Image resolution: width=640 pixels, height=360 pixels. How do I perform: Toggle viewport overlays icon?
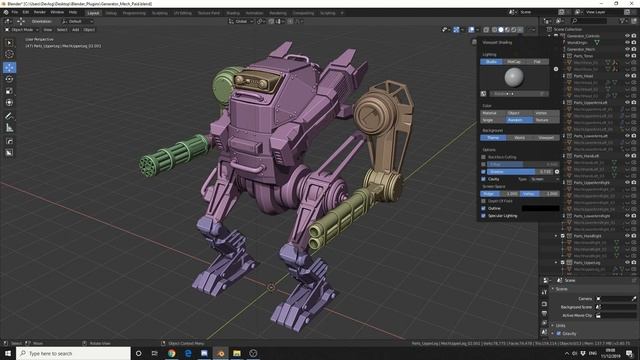(x=471, y=30)
